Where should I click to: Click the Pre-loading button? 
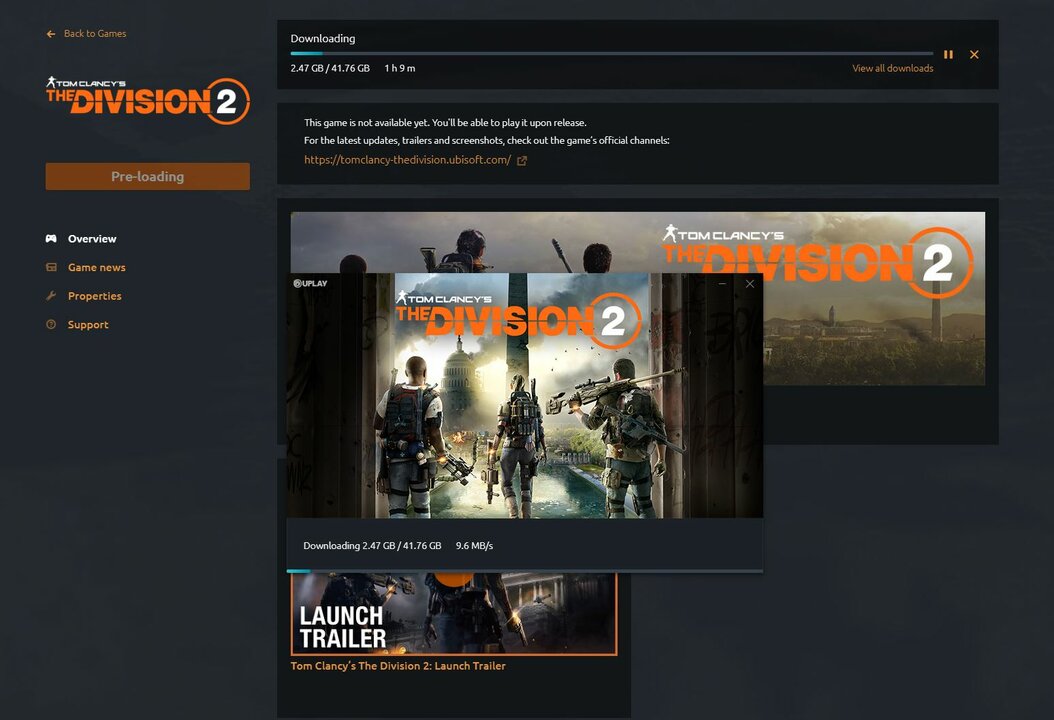coord(148,176)
